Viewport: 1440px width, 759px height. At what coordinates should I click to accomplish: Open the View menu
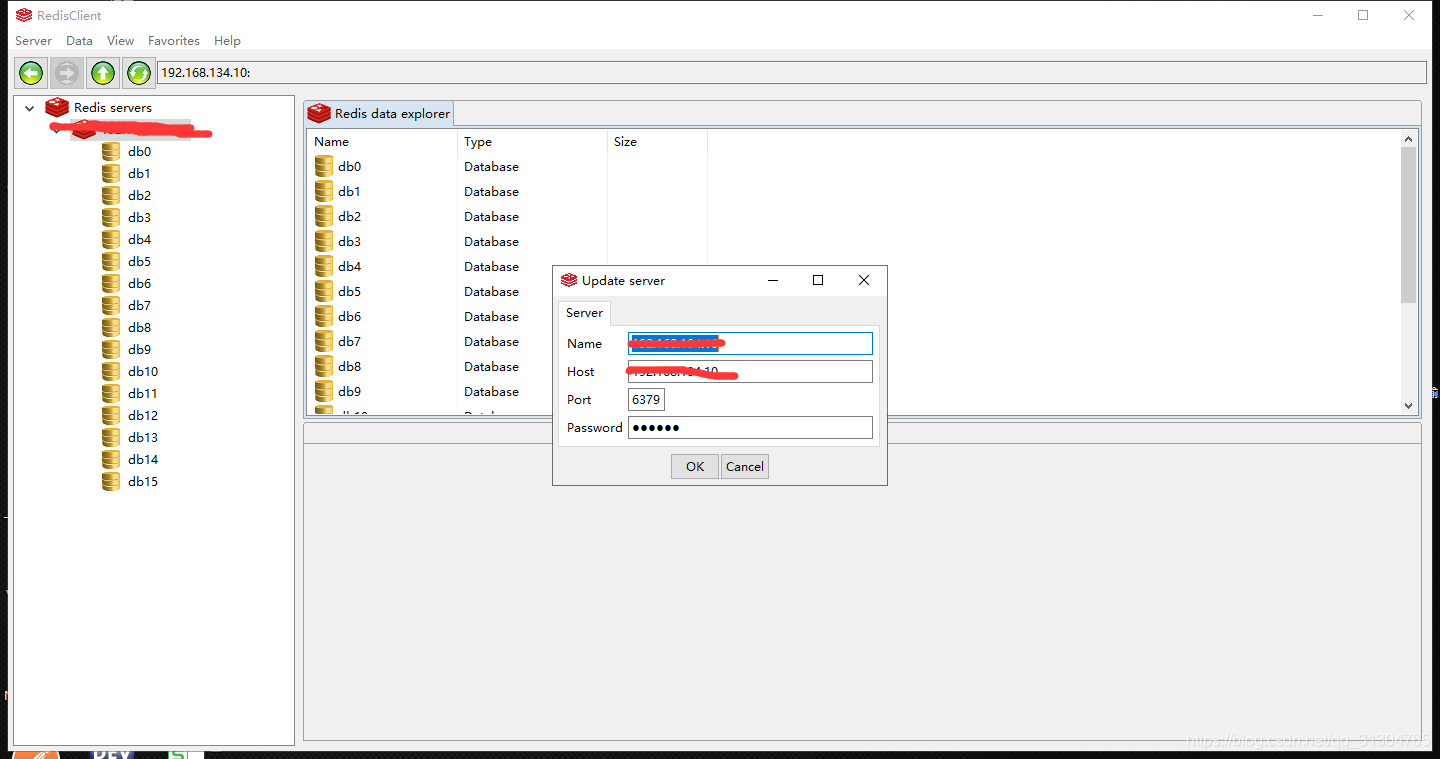coord(120,41)
